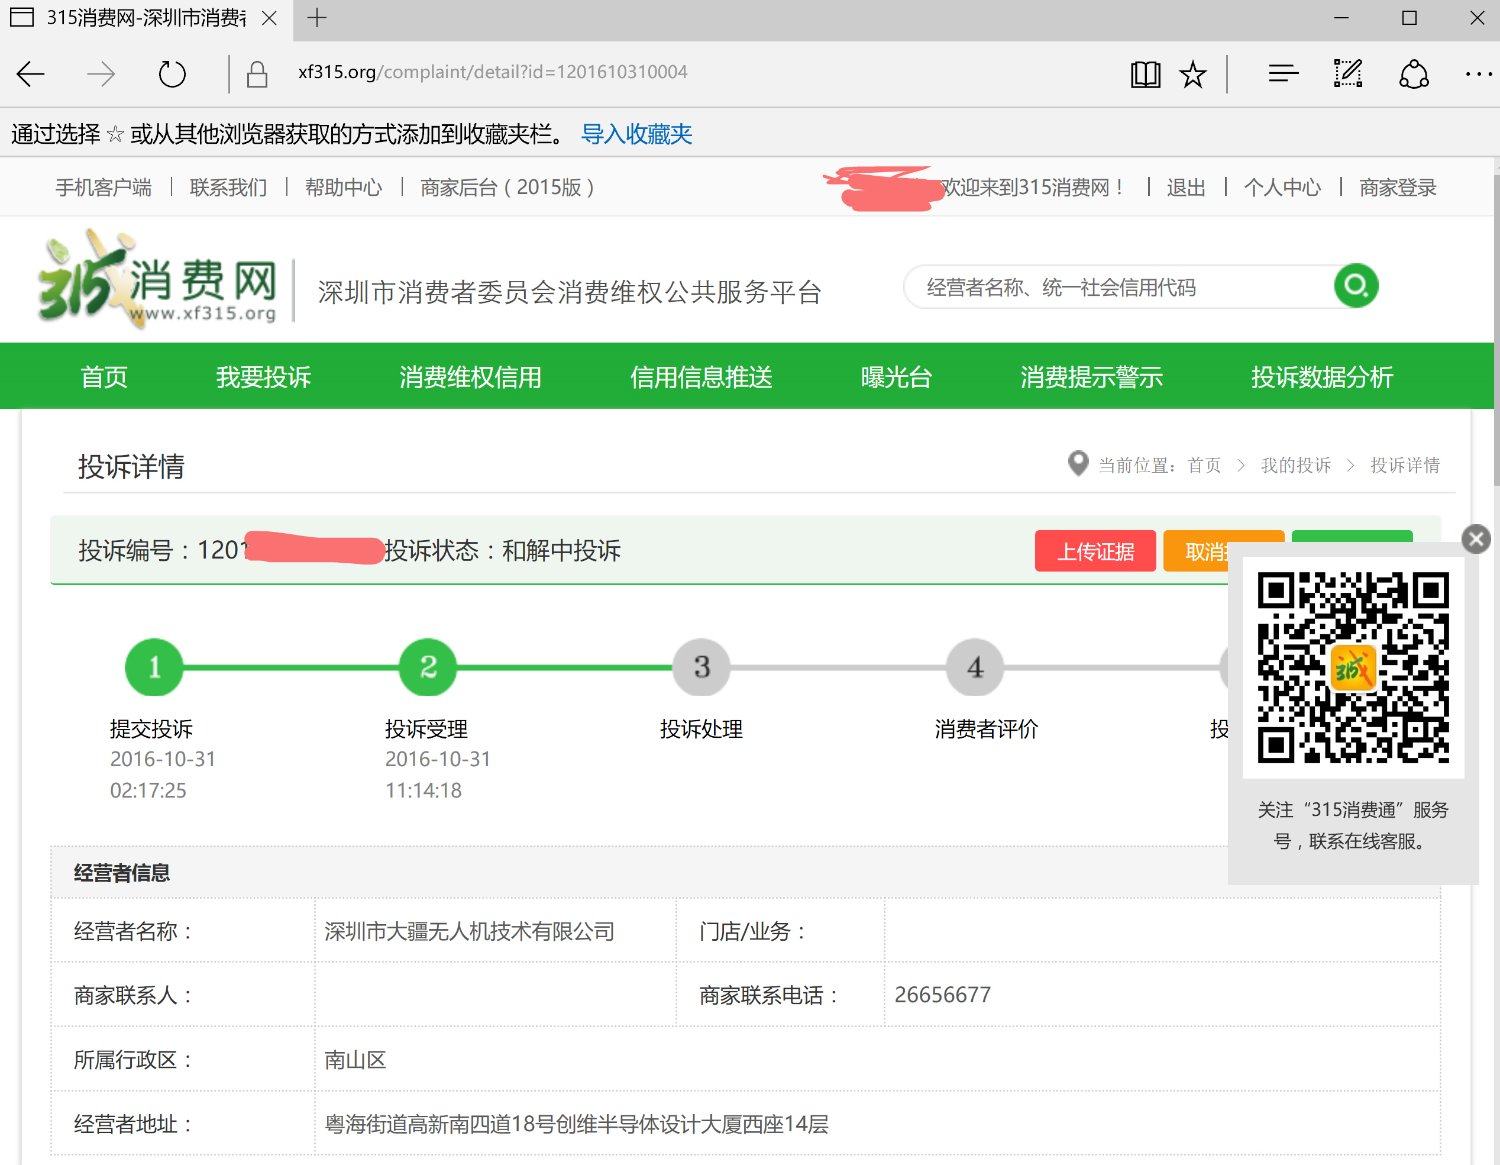Select address text 粤海街道高新南四道18号
Image resolution: width=1500 pixels, height=1165 pixels.
coord(439,1124)
